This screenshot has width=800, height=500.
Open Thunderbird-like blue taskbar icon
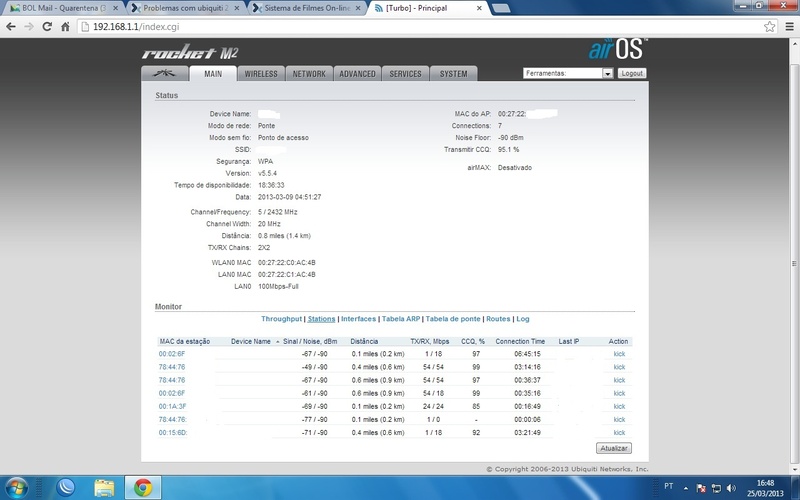[x=65, y=488]
